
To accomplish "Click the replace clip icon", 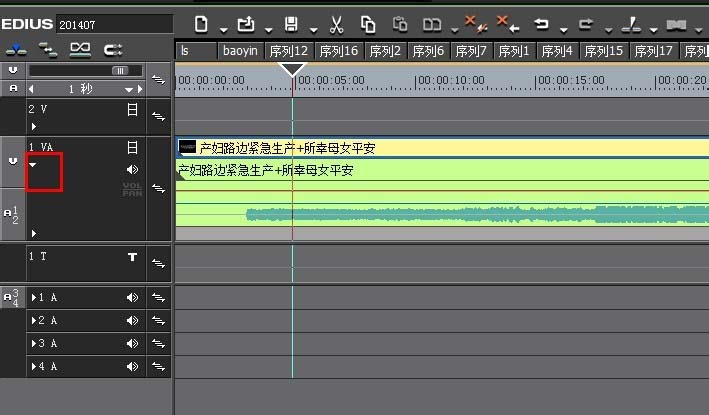I will click(x=432, y=24).
